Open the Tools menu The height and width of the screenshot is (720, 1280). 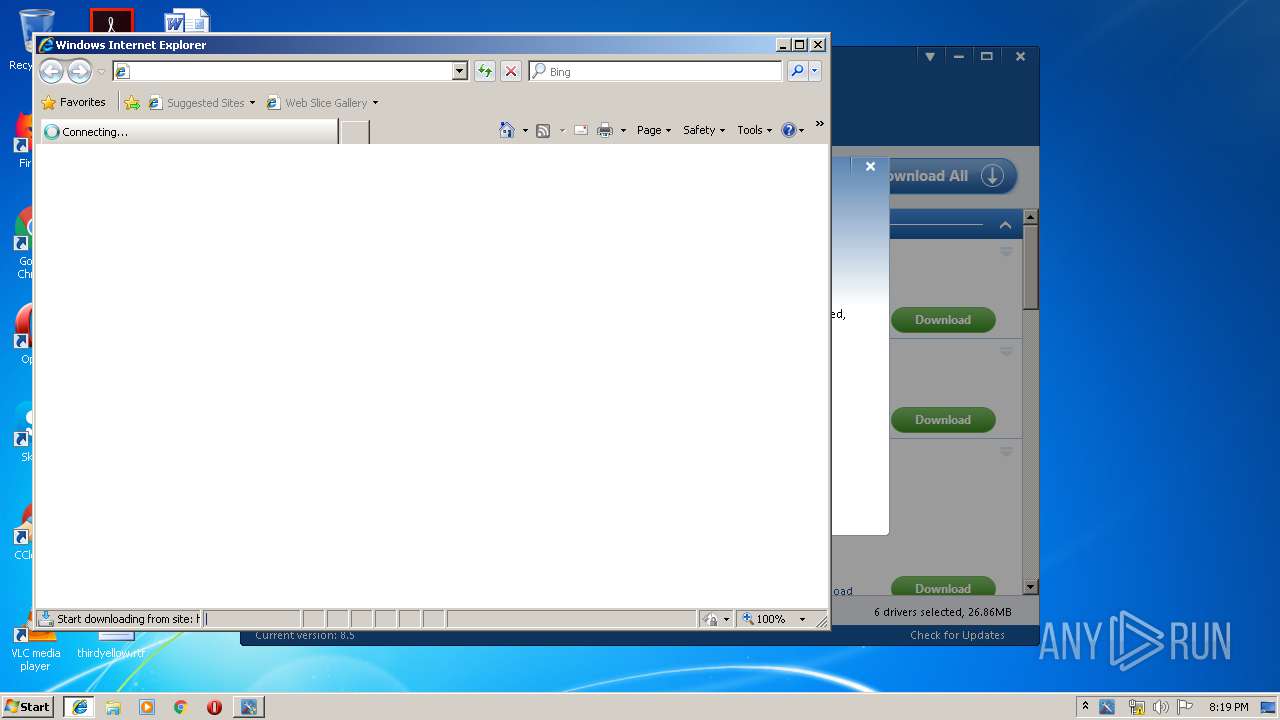tap(754, 130)
